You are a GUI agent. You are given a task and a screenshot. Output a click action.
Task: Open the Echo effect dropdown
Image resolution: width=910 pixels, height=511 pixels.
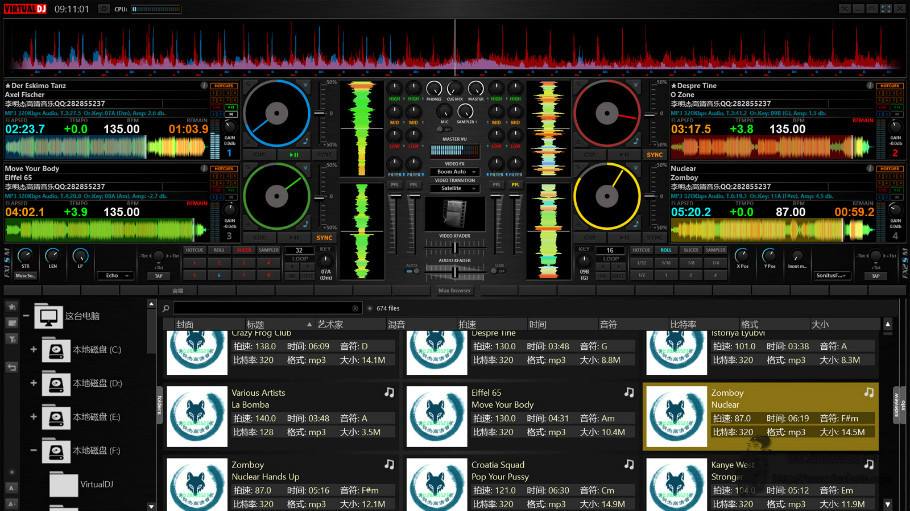115,276
